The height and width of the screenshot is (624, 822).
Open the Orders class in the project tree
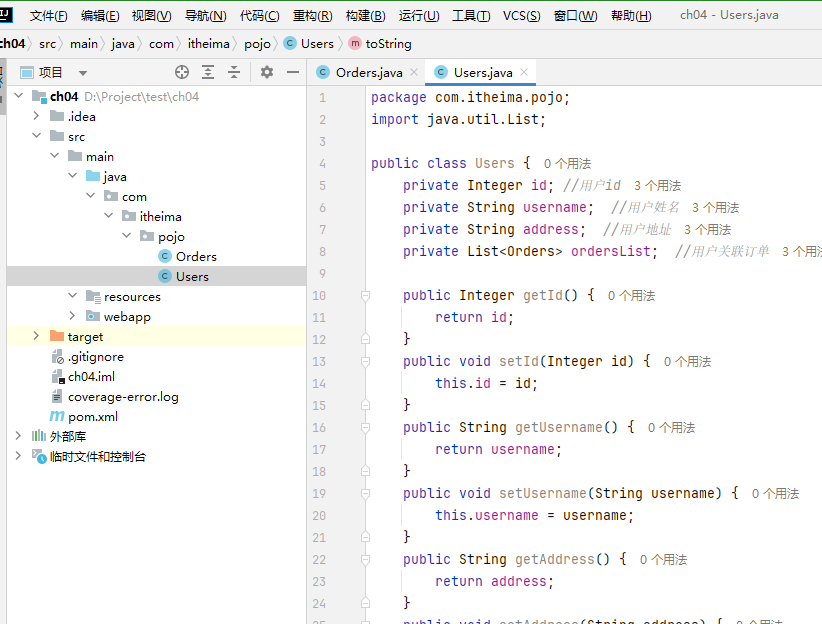point(196,256)
